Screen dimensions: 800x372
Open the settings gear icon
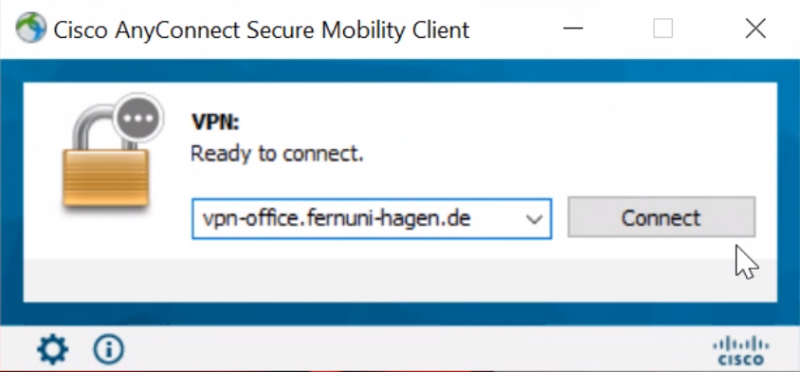point(53,349)
